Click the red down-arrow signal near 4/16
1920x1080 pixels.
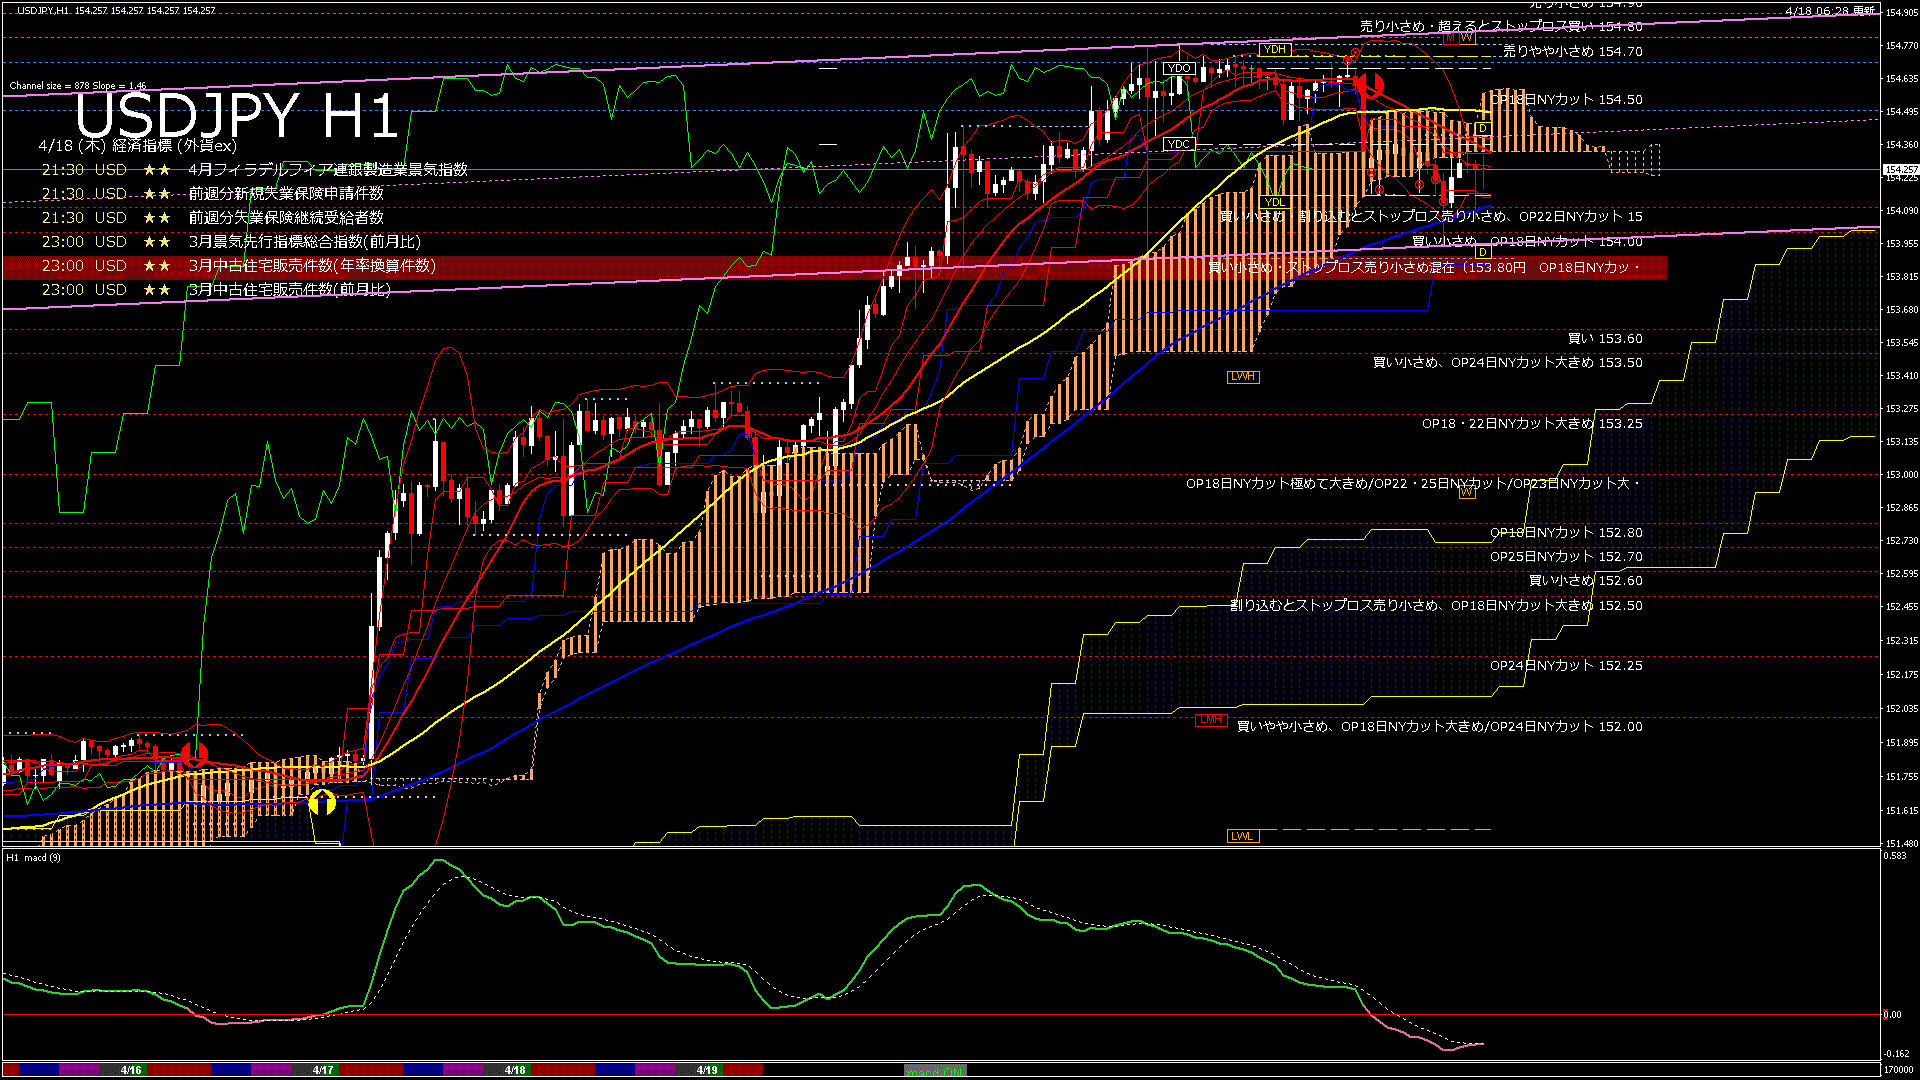pyautogui.click(x=195, y=755)
